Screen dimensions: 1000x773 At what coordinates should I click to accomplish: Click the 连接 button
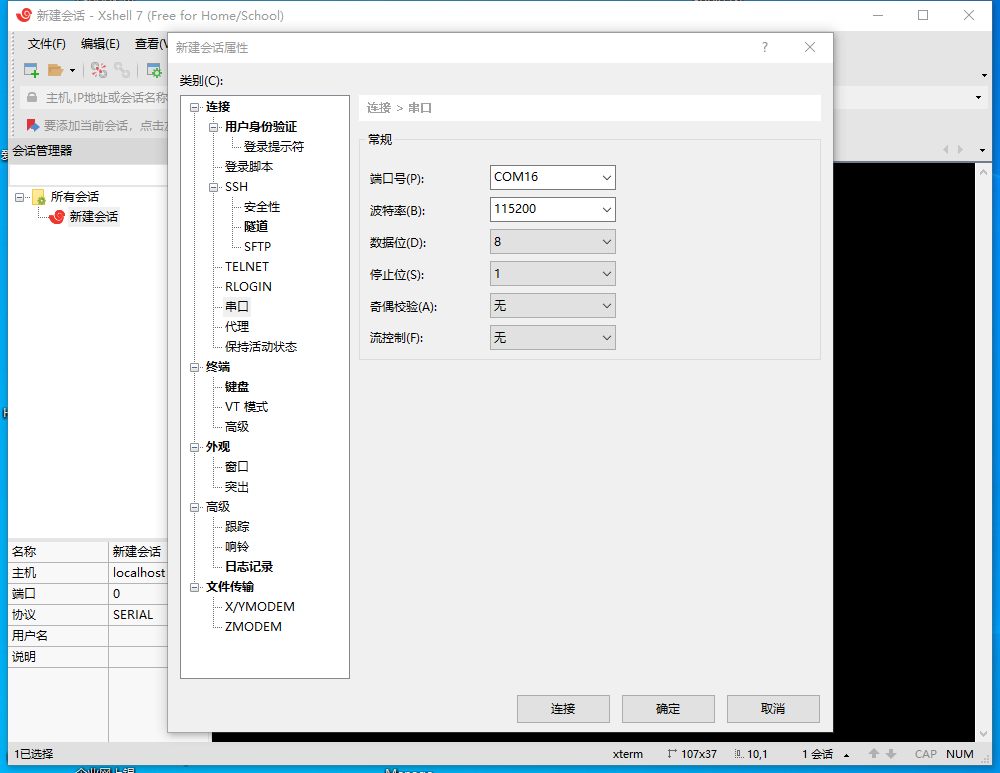(x=563, y=709)
